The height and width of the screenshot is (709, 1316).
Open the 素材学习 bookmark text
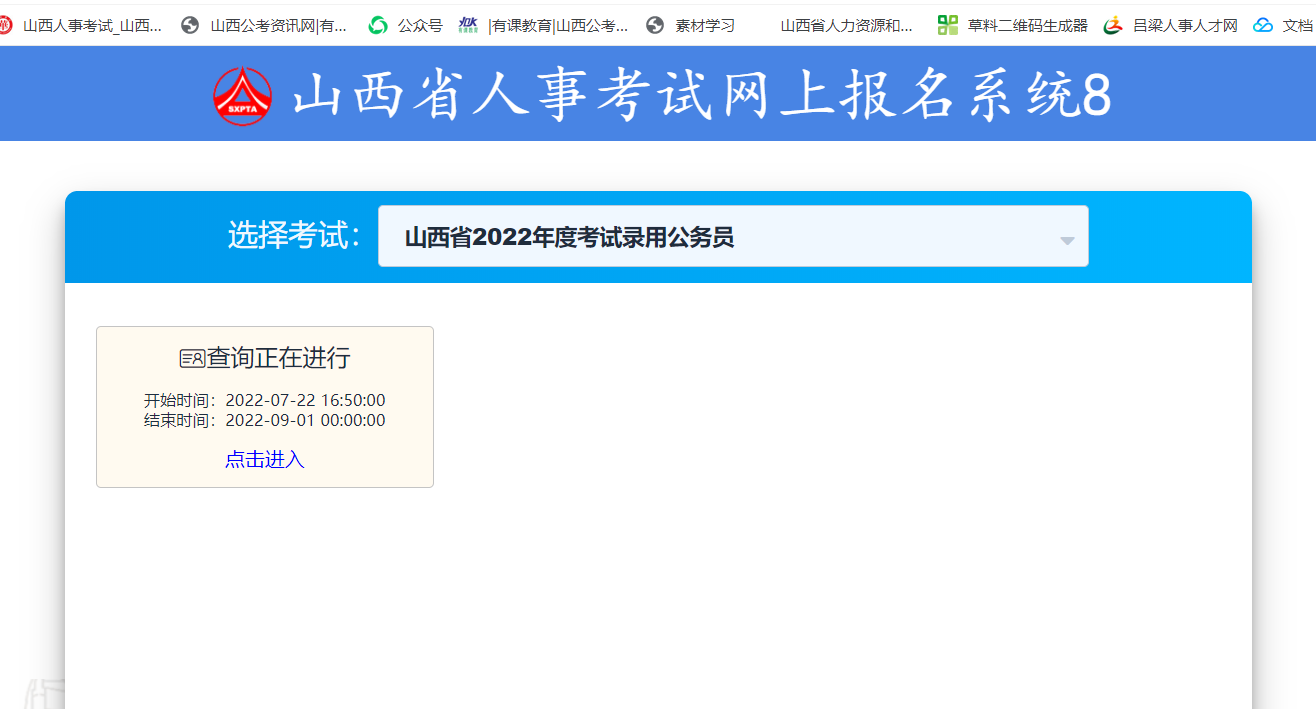click(704, 26)
